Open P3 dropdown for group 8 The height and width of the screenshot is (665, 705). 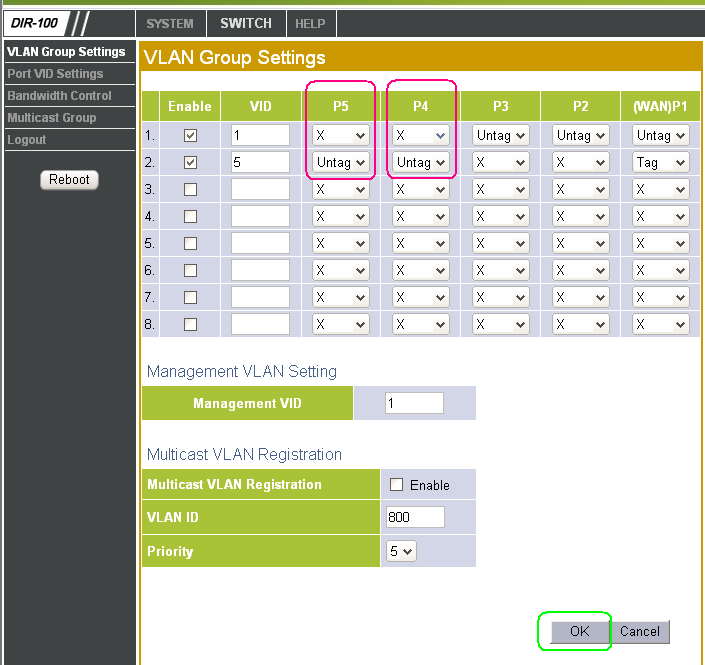coord(500,324)
